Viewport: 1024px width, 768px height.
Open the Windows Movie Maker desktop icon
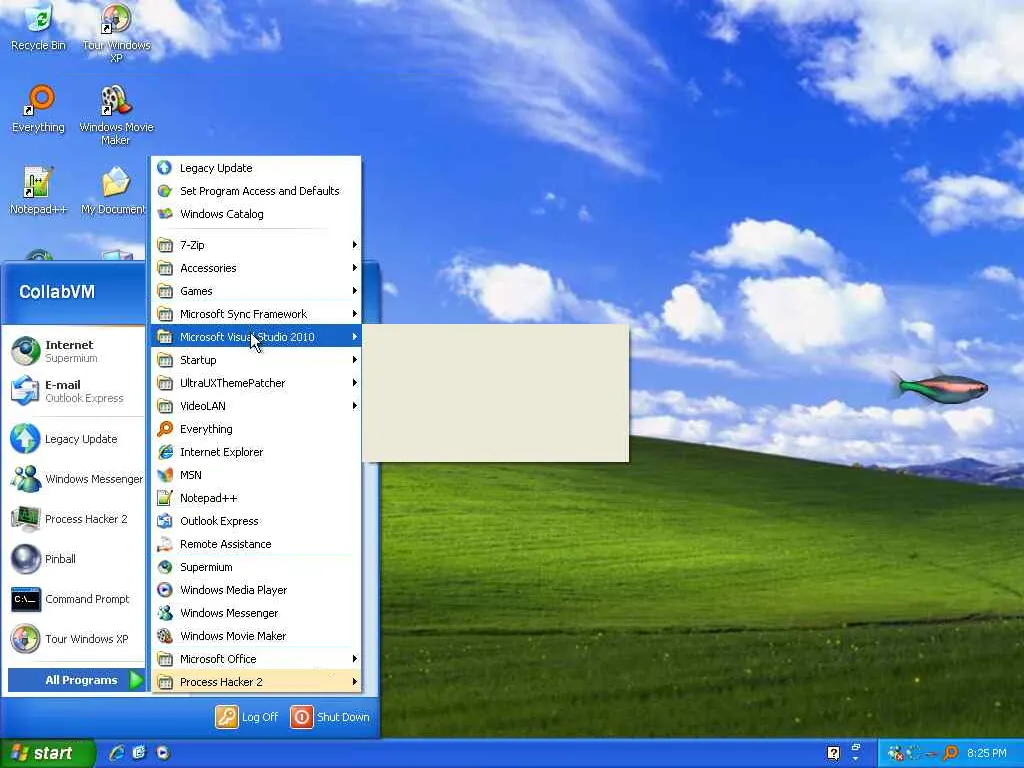click(x=116, y=114)
